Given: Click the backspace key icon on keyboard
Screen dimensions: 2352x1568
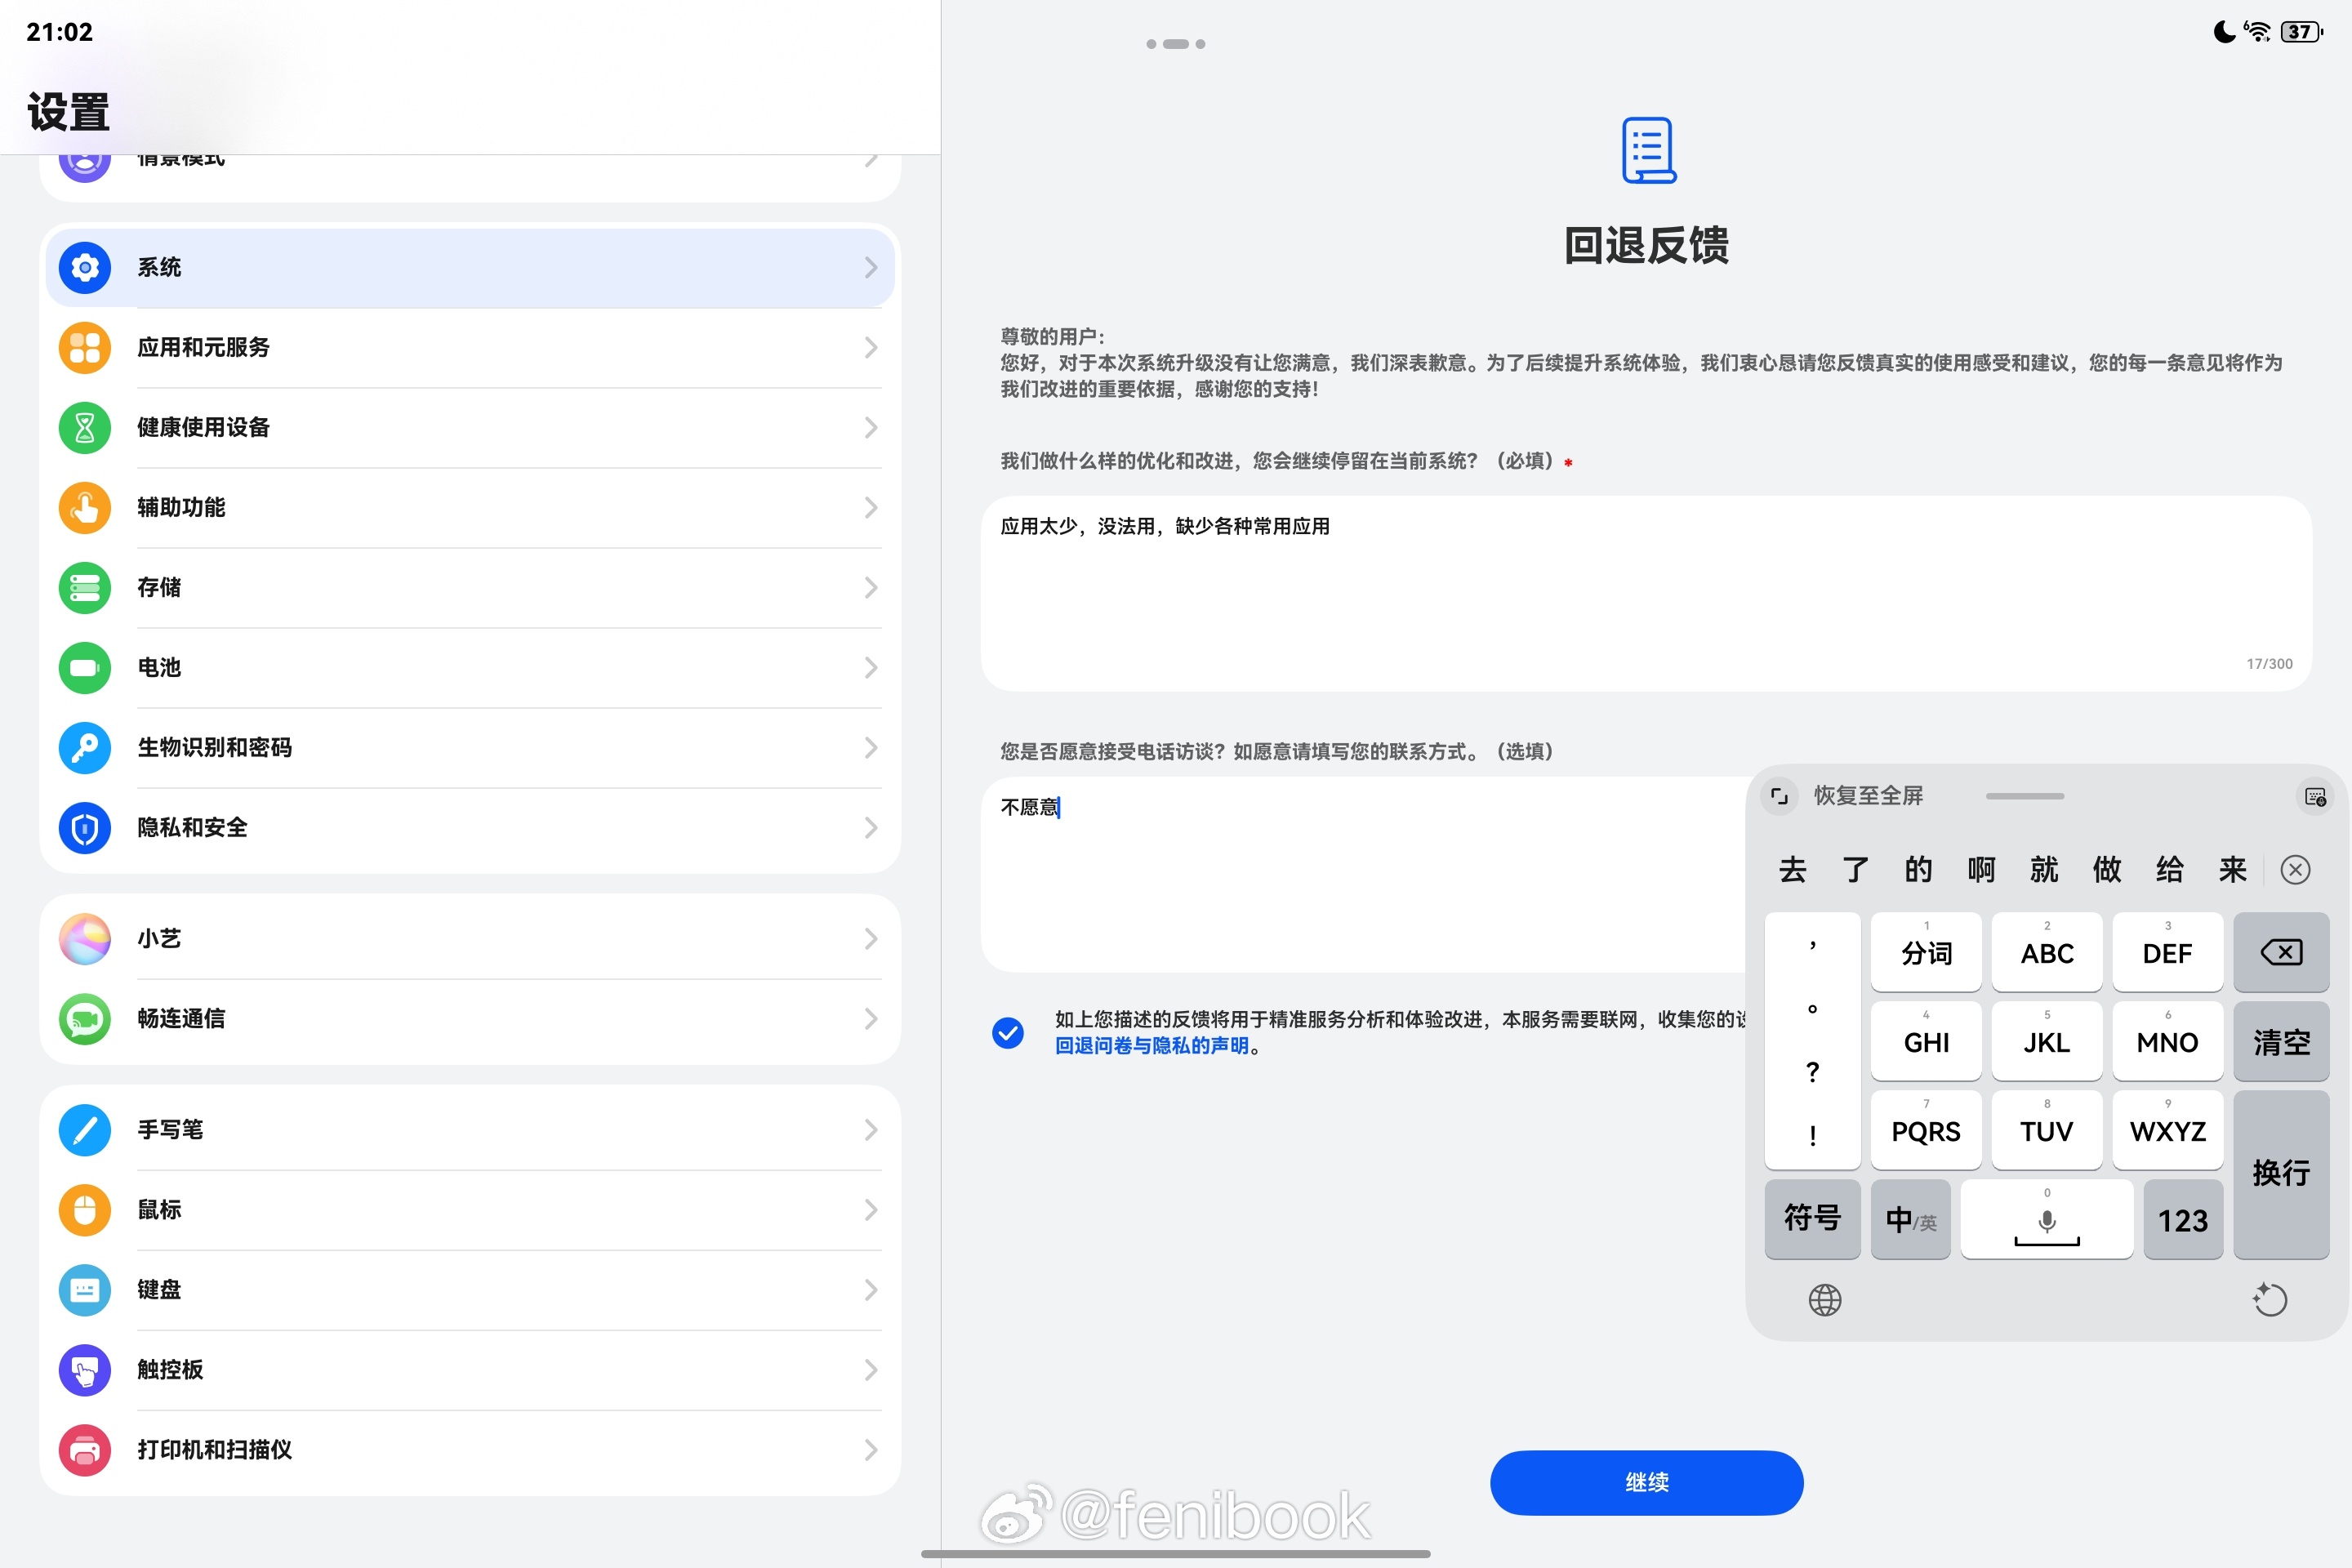Looking at the screenshot, I should (x=2280, y=951).
